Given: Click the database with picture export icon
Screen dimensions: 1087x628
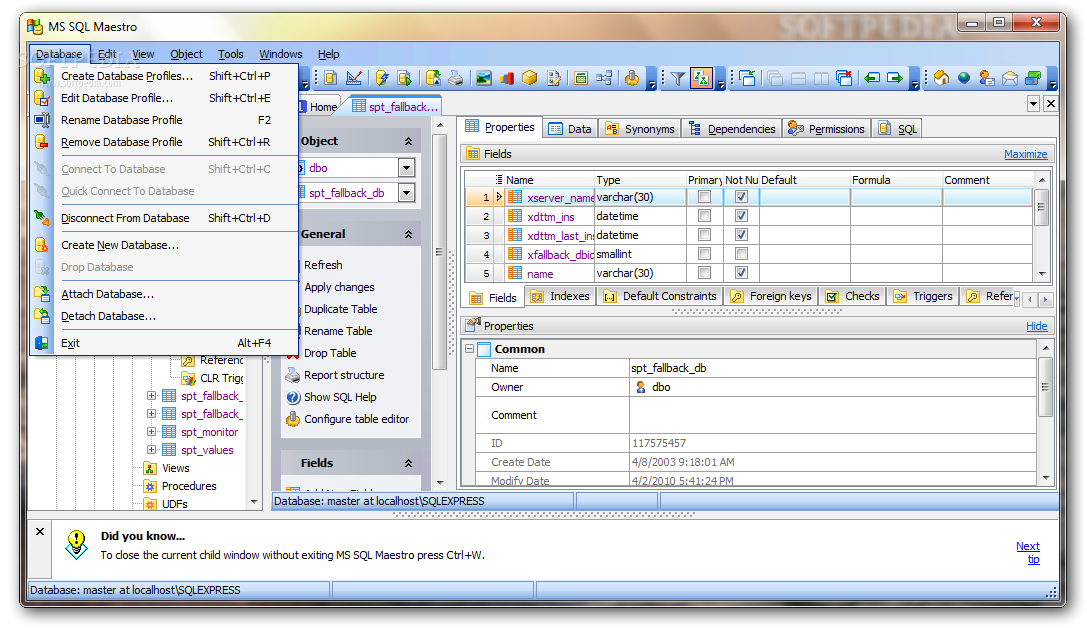Looking at the screenshot, I should pos(433,78).
